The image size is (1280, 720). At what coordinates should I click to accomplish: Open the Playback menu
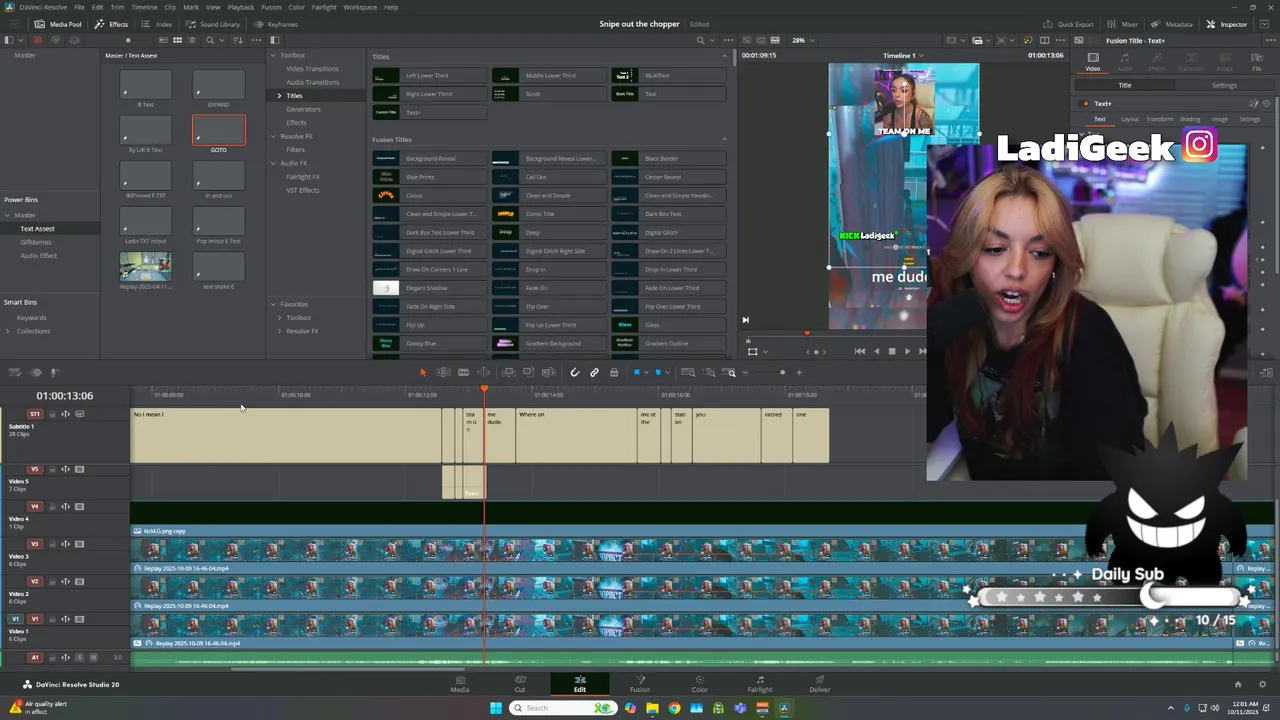[x=241, y=7]
